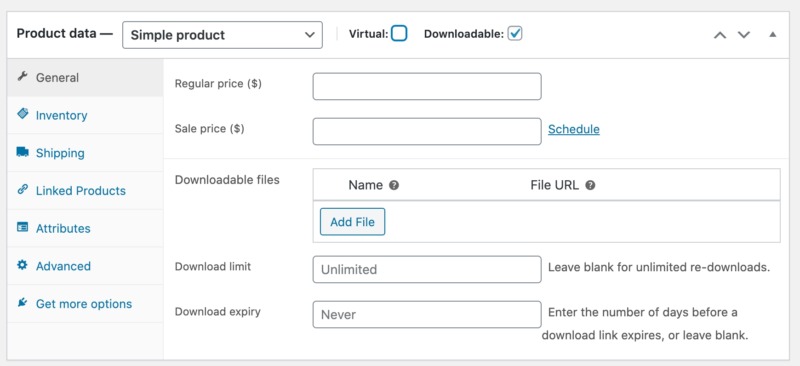The image size is (800, 366).
Task: Click 'Leave blank for unlimited re-downloads' text
Action: (x=659, y=267)
